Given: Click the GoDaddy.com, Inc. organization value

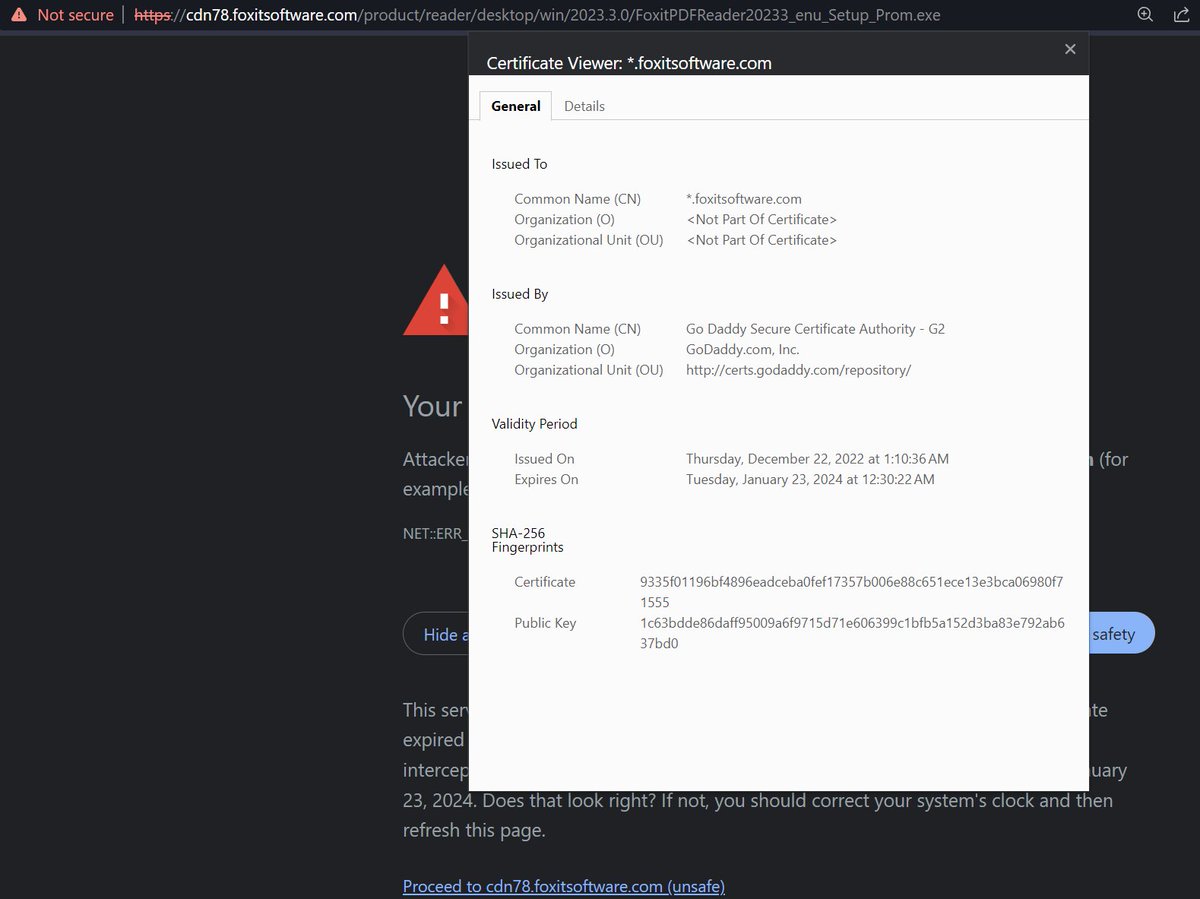Looking at the screenshot, I should [743, 349].
